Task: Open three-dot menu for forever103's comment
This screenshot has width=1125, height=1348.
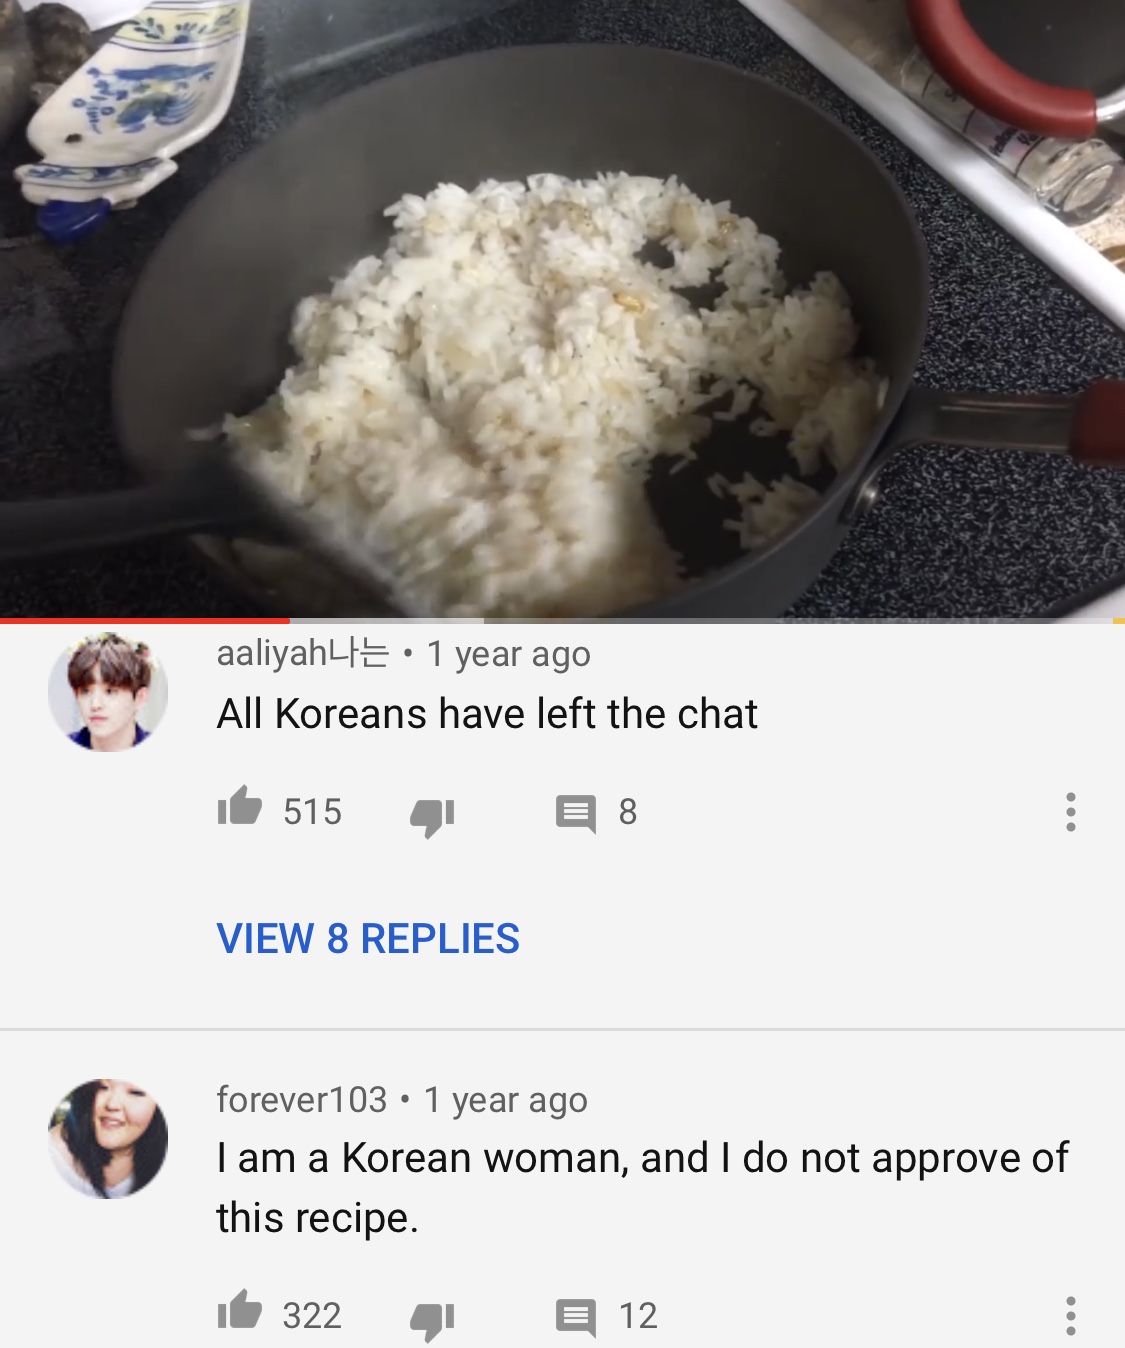Action: [1071, 1316]
